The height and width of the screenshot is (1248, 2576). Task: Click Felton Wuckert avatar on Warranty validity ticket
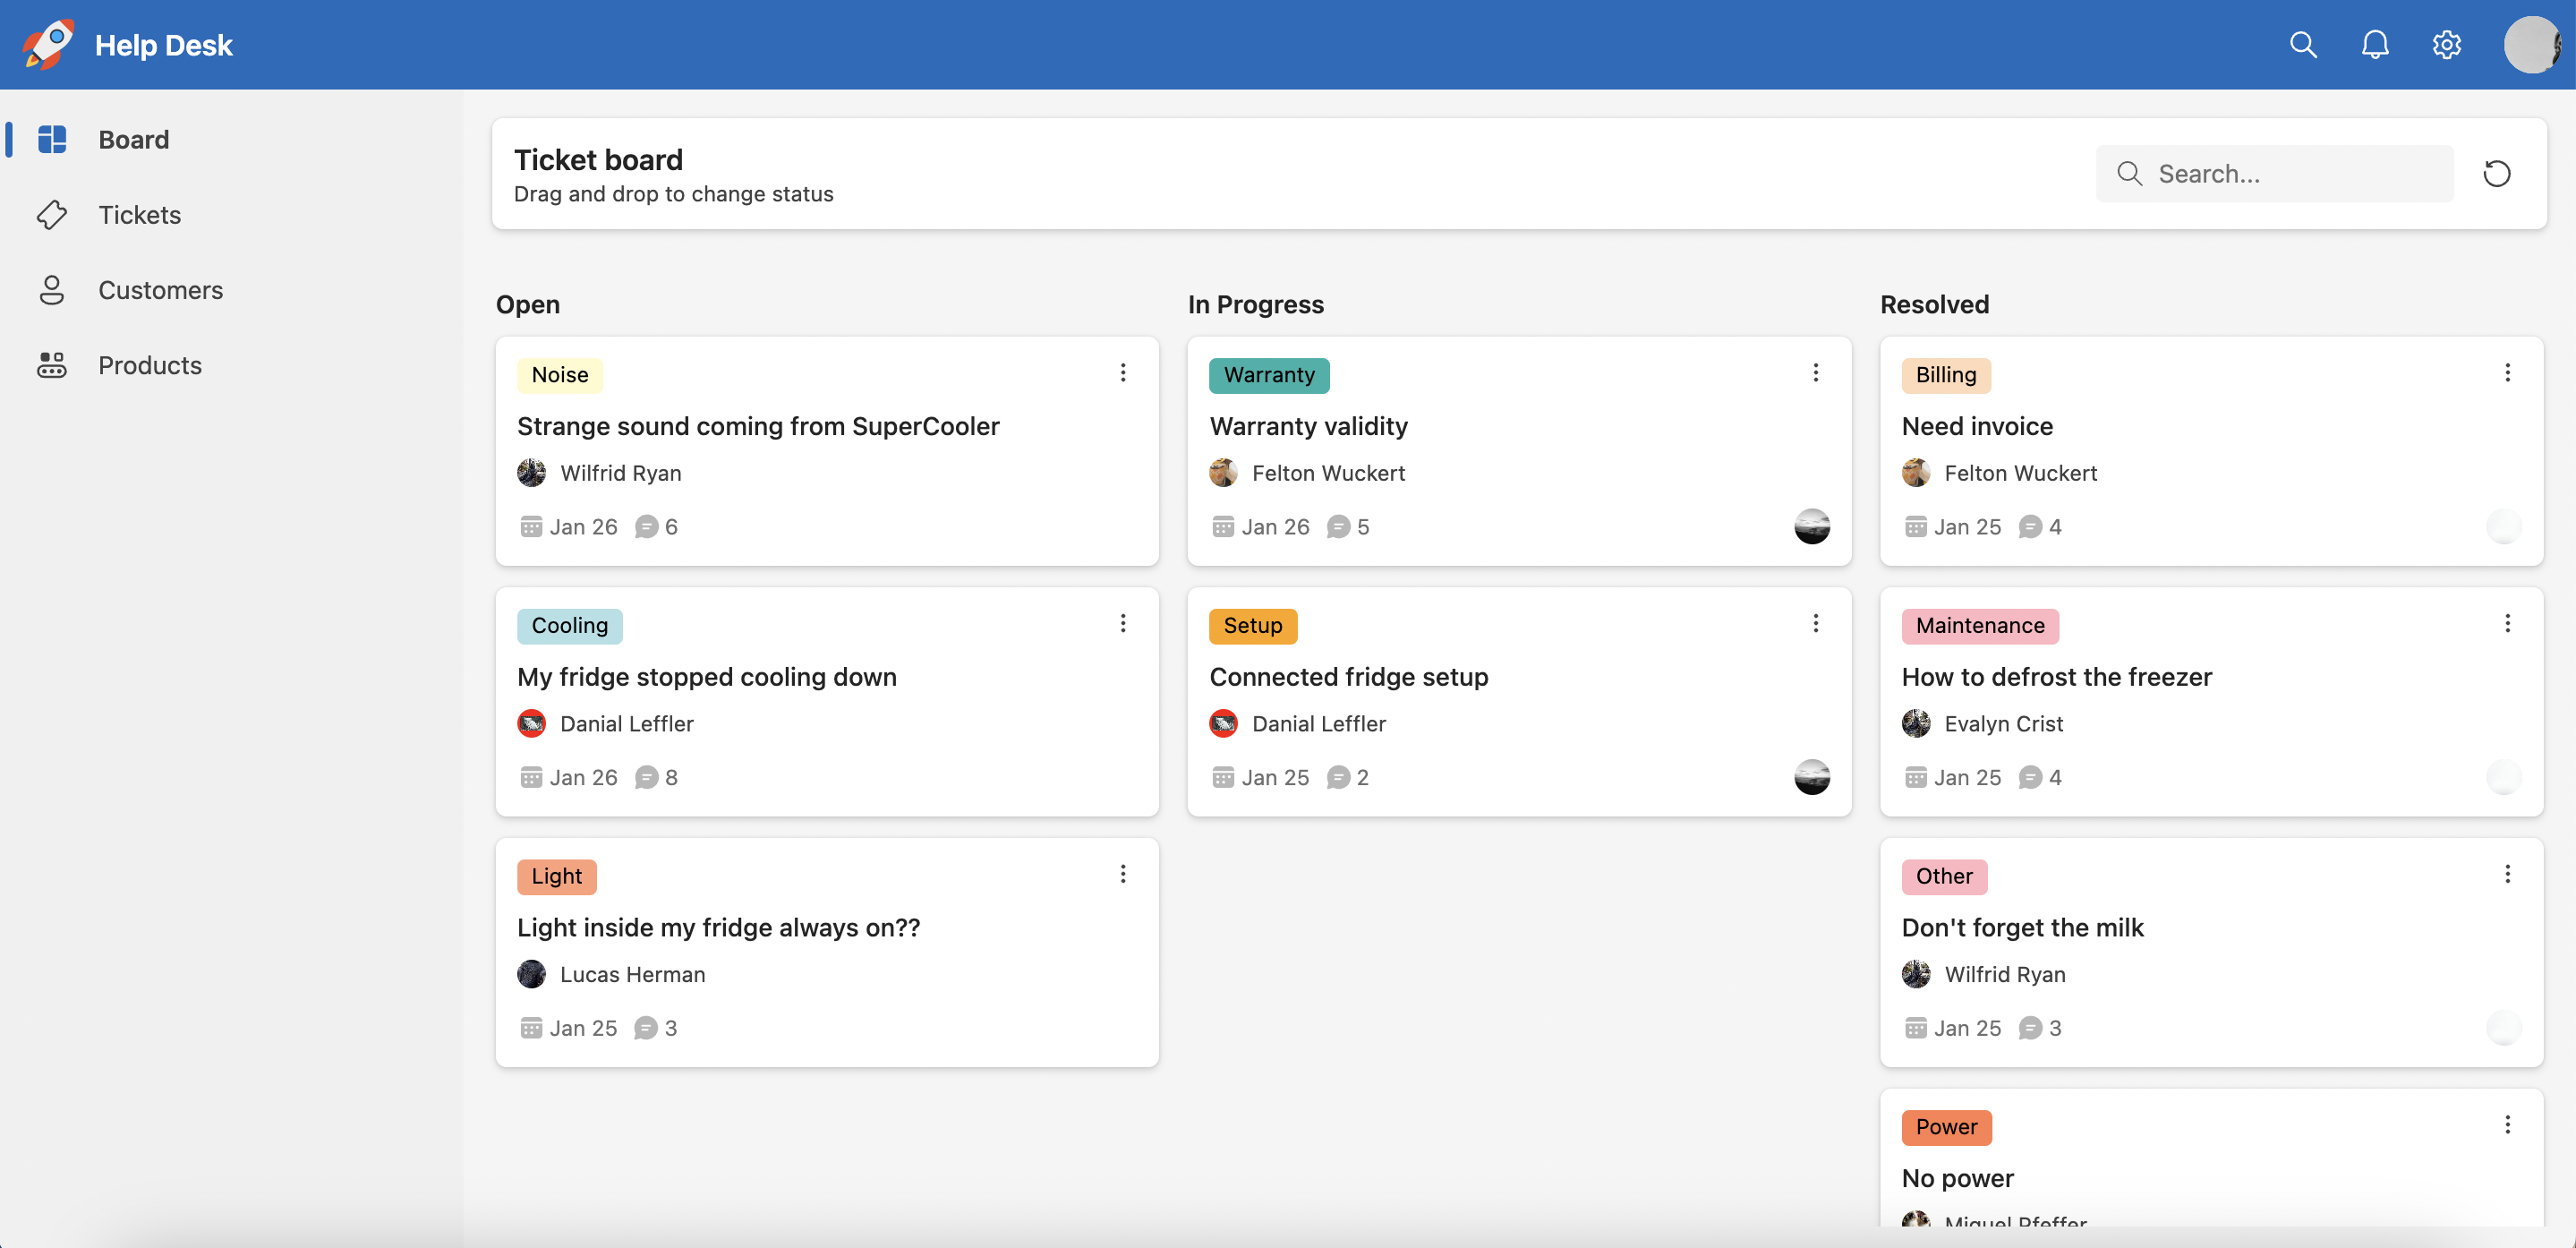point(1223,473)
